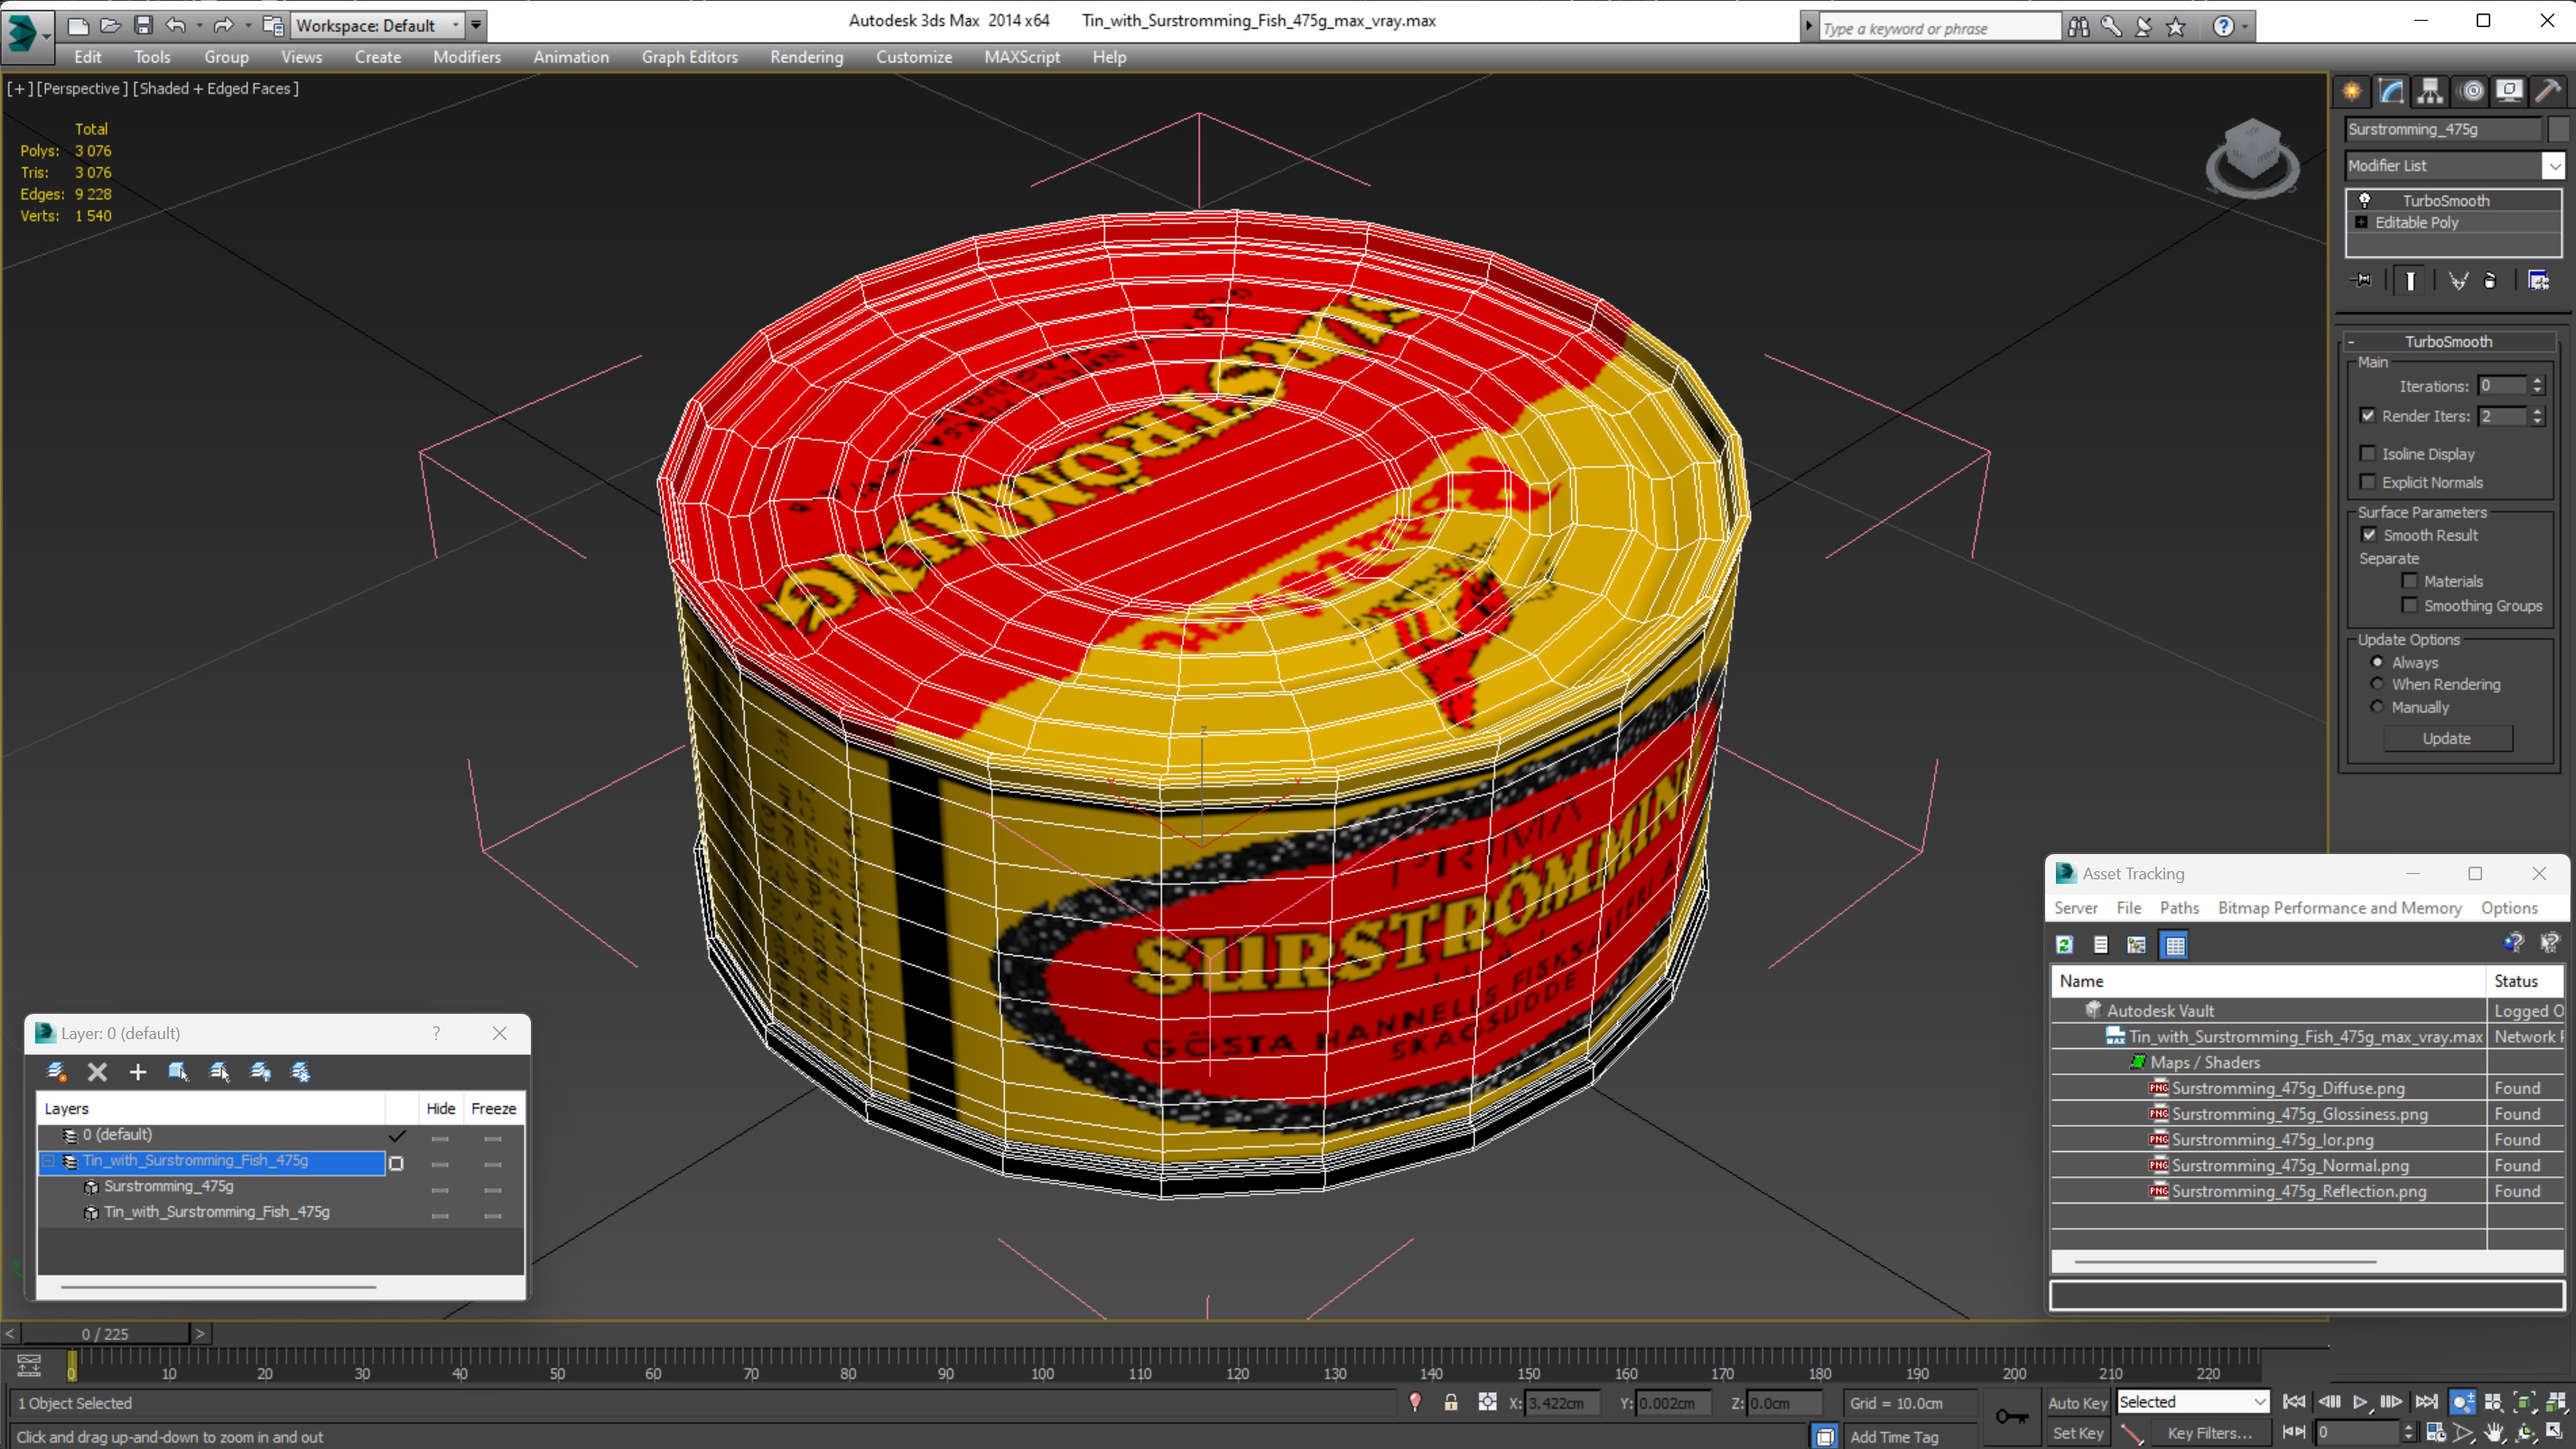Open the Hierarchy command panel tab
This screenshot has width=2576, height=1449.
pos(2430,91)
